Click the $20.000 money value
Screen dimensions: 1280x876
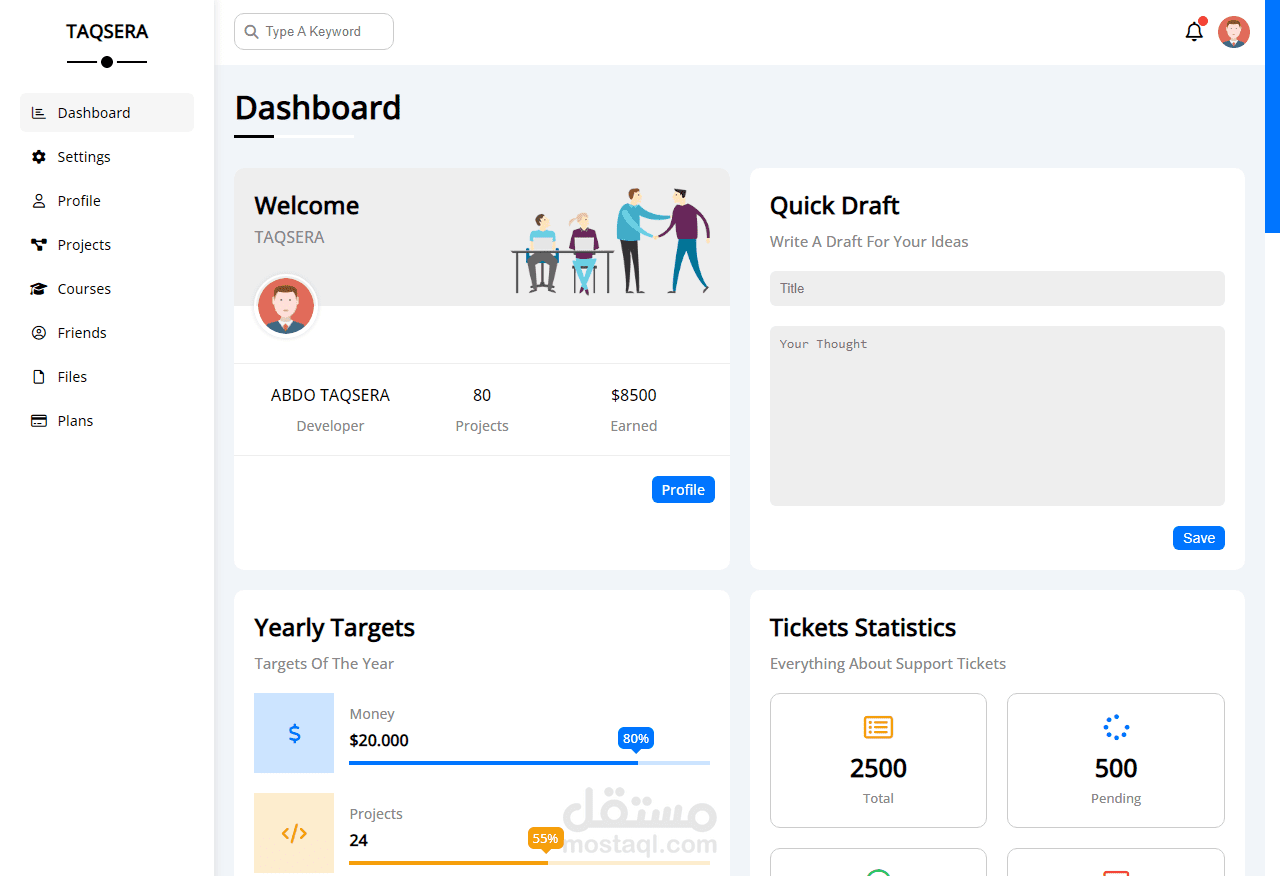[x=379, y=741]
